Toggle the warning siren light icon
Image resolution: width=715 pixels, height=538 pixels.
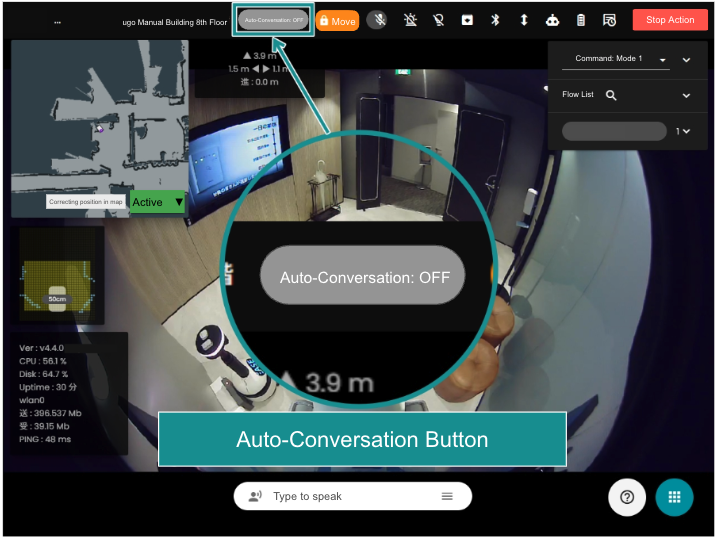pos(410,20)
